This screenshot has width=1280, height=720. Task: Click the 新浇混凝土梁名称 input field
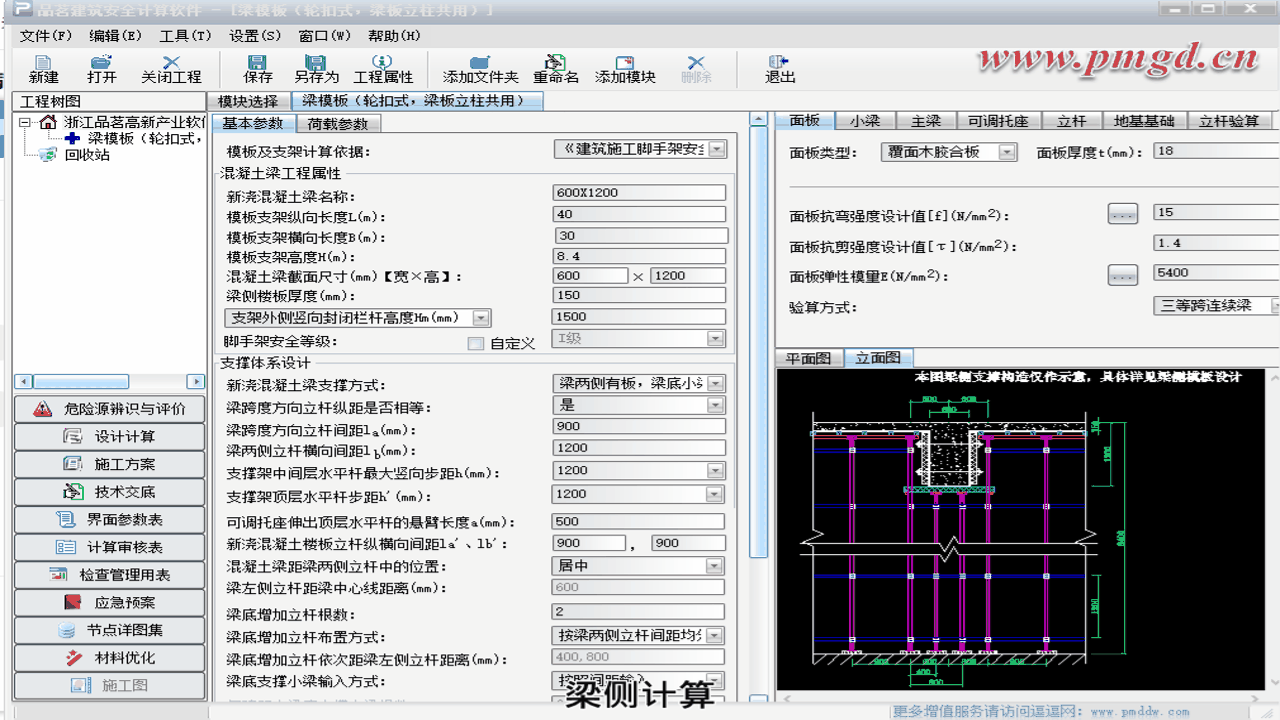click(x=639, y=194)
